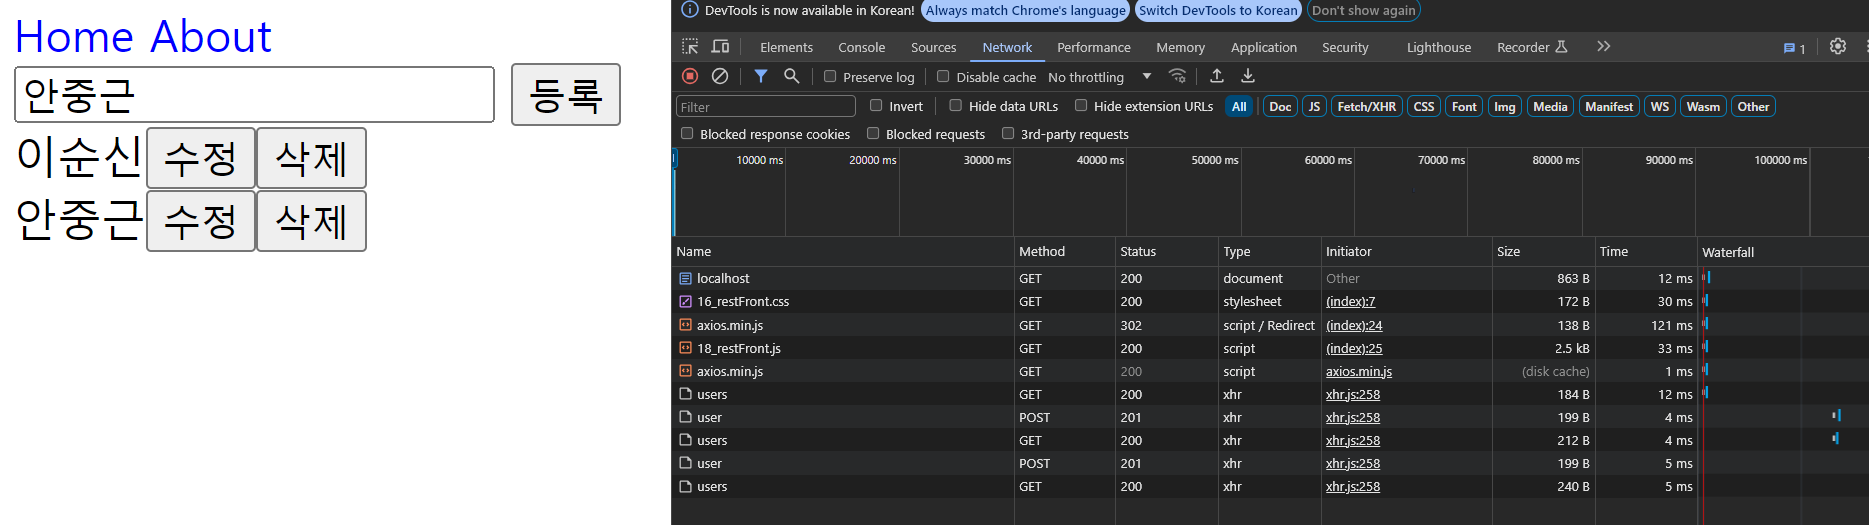Open the Home link
The image size is (1869, 525).
coord(74,37)
